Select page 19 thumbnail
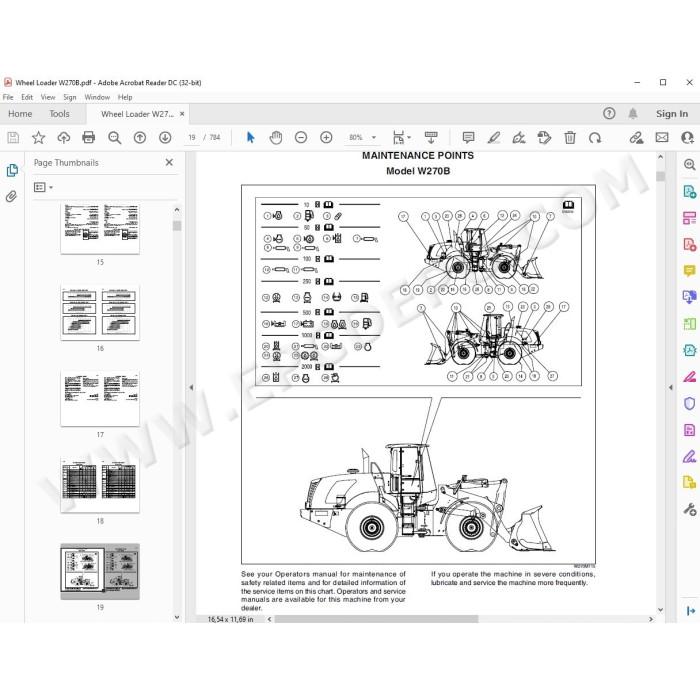Viewport: 700px width, 700px height. coord(100,571)
